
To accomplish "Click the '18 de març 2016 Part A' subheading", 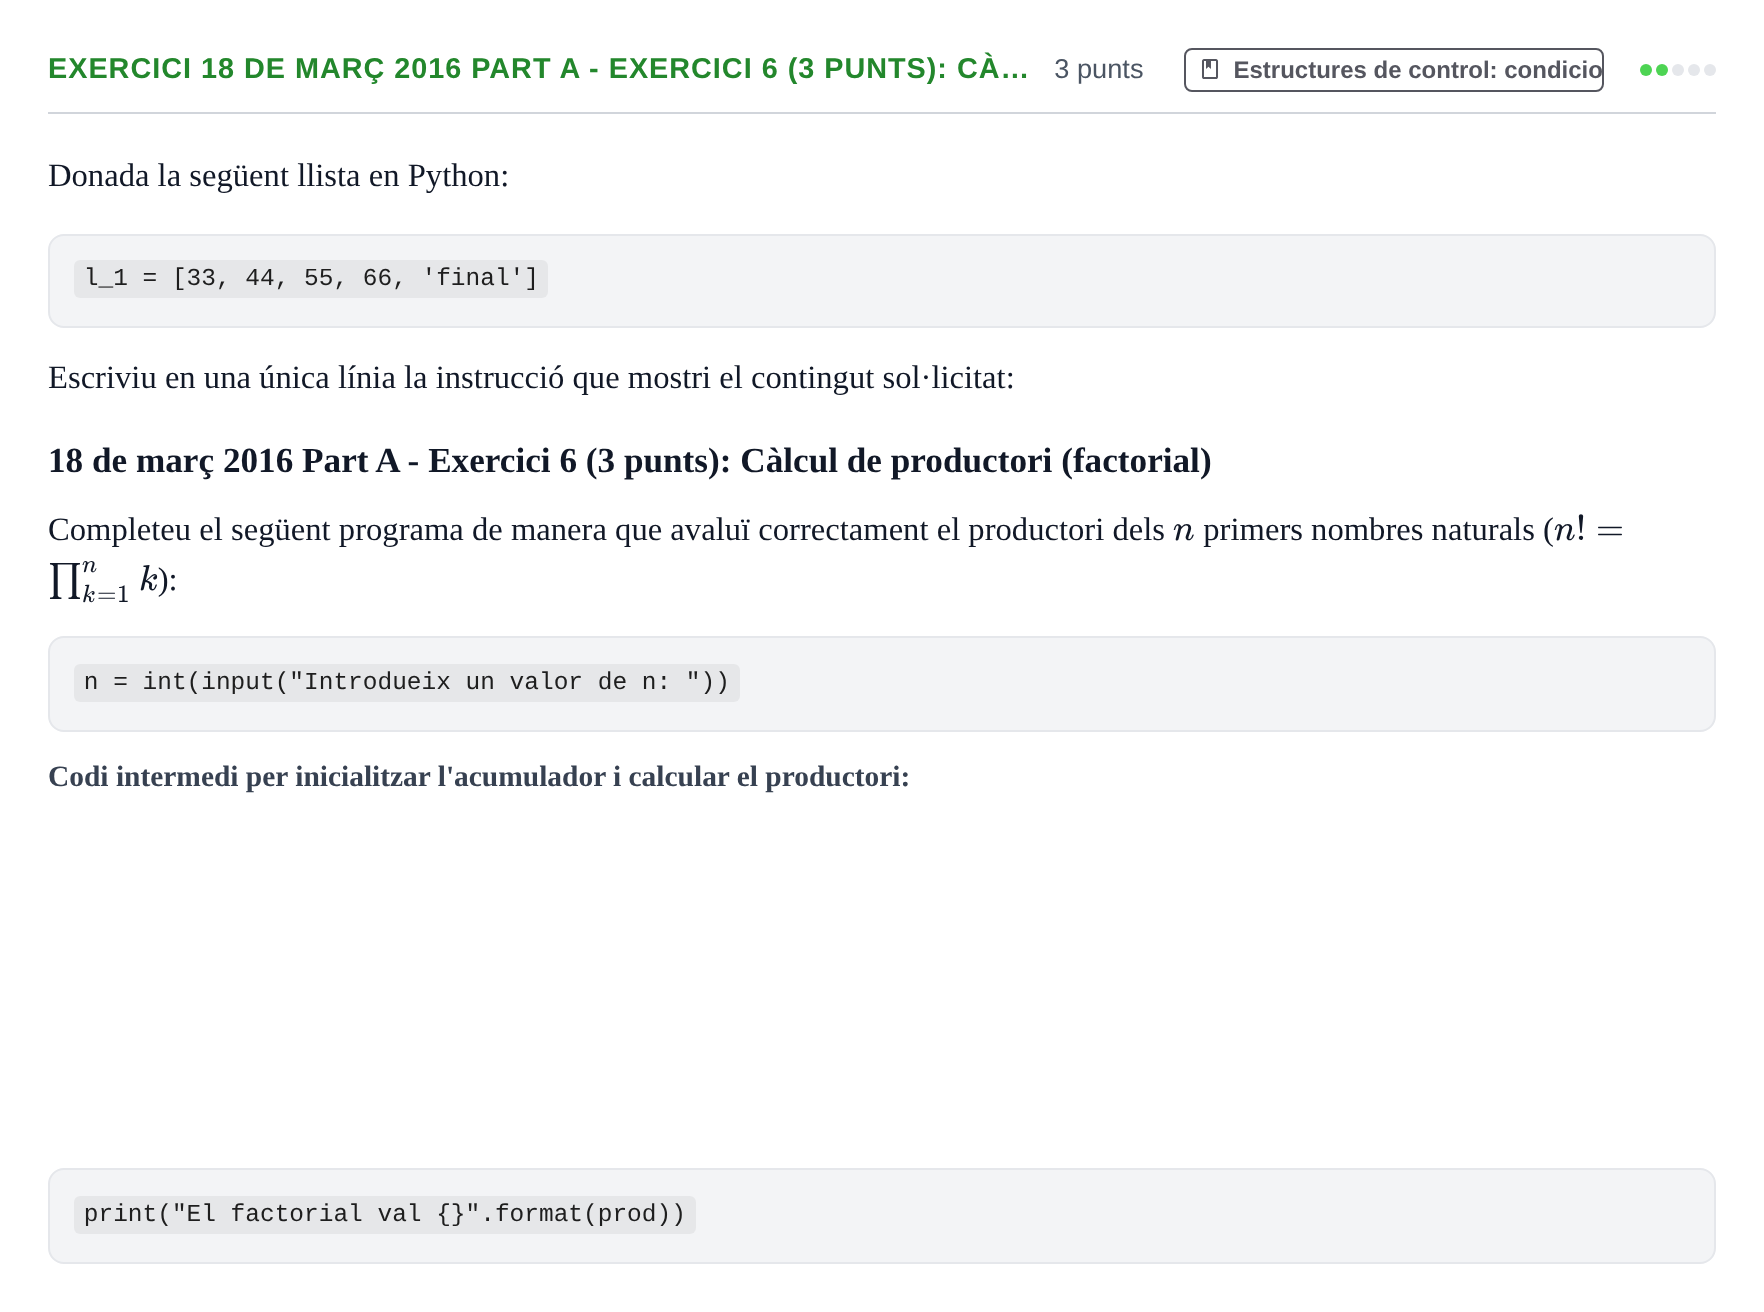I will coord(630,461).
